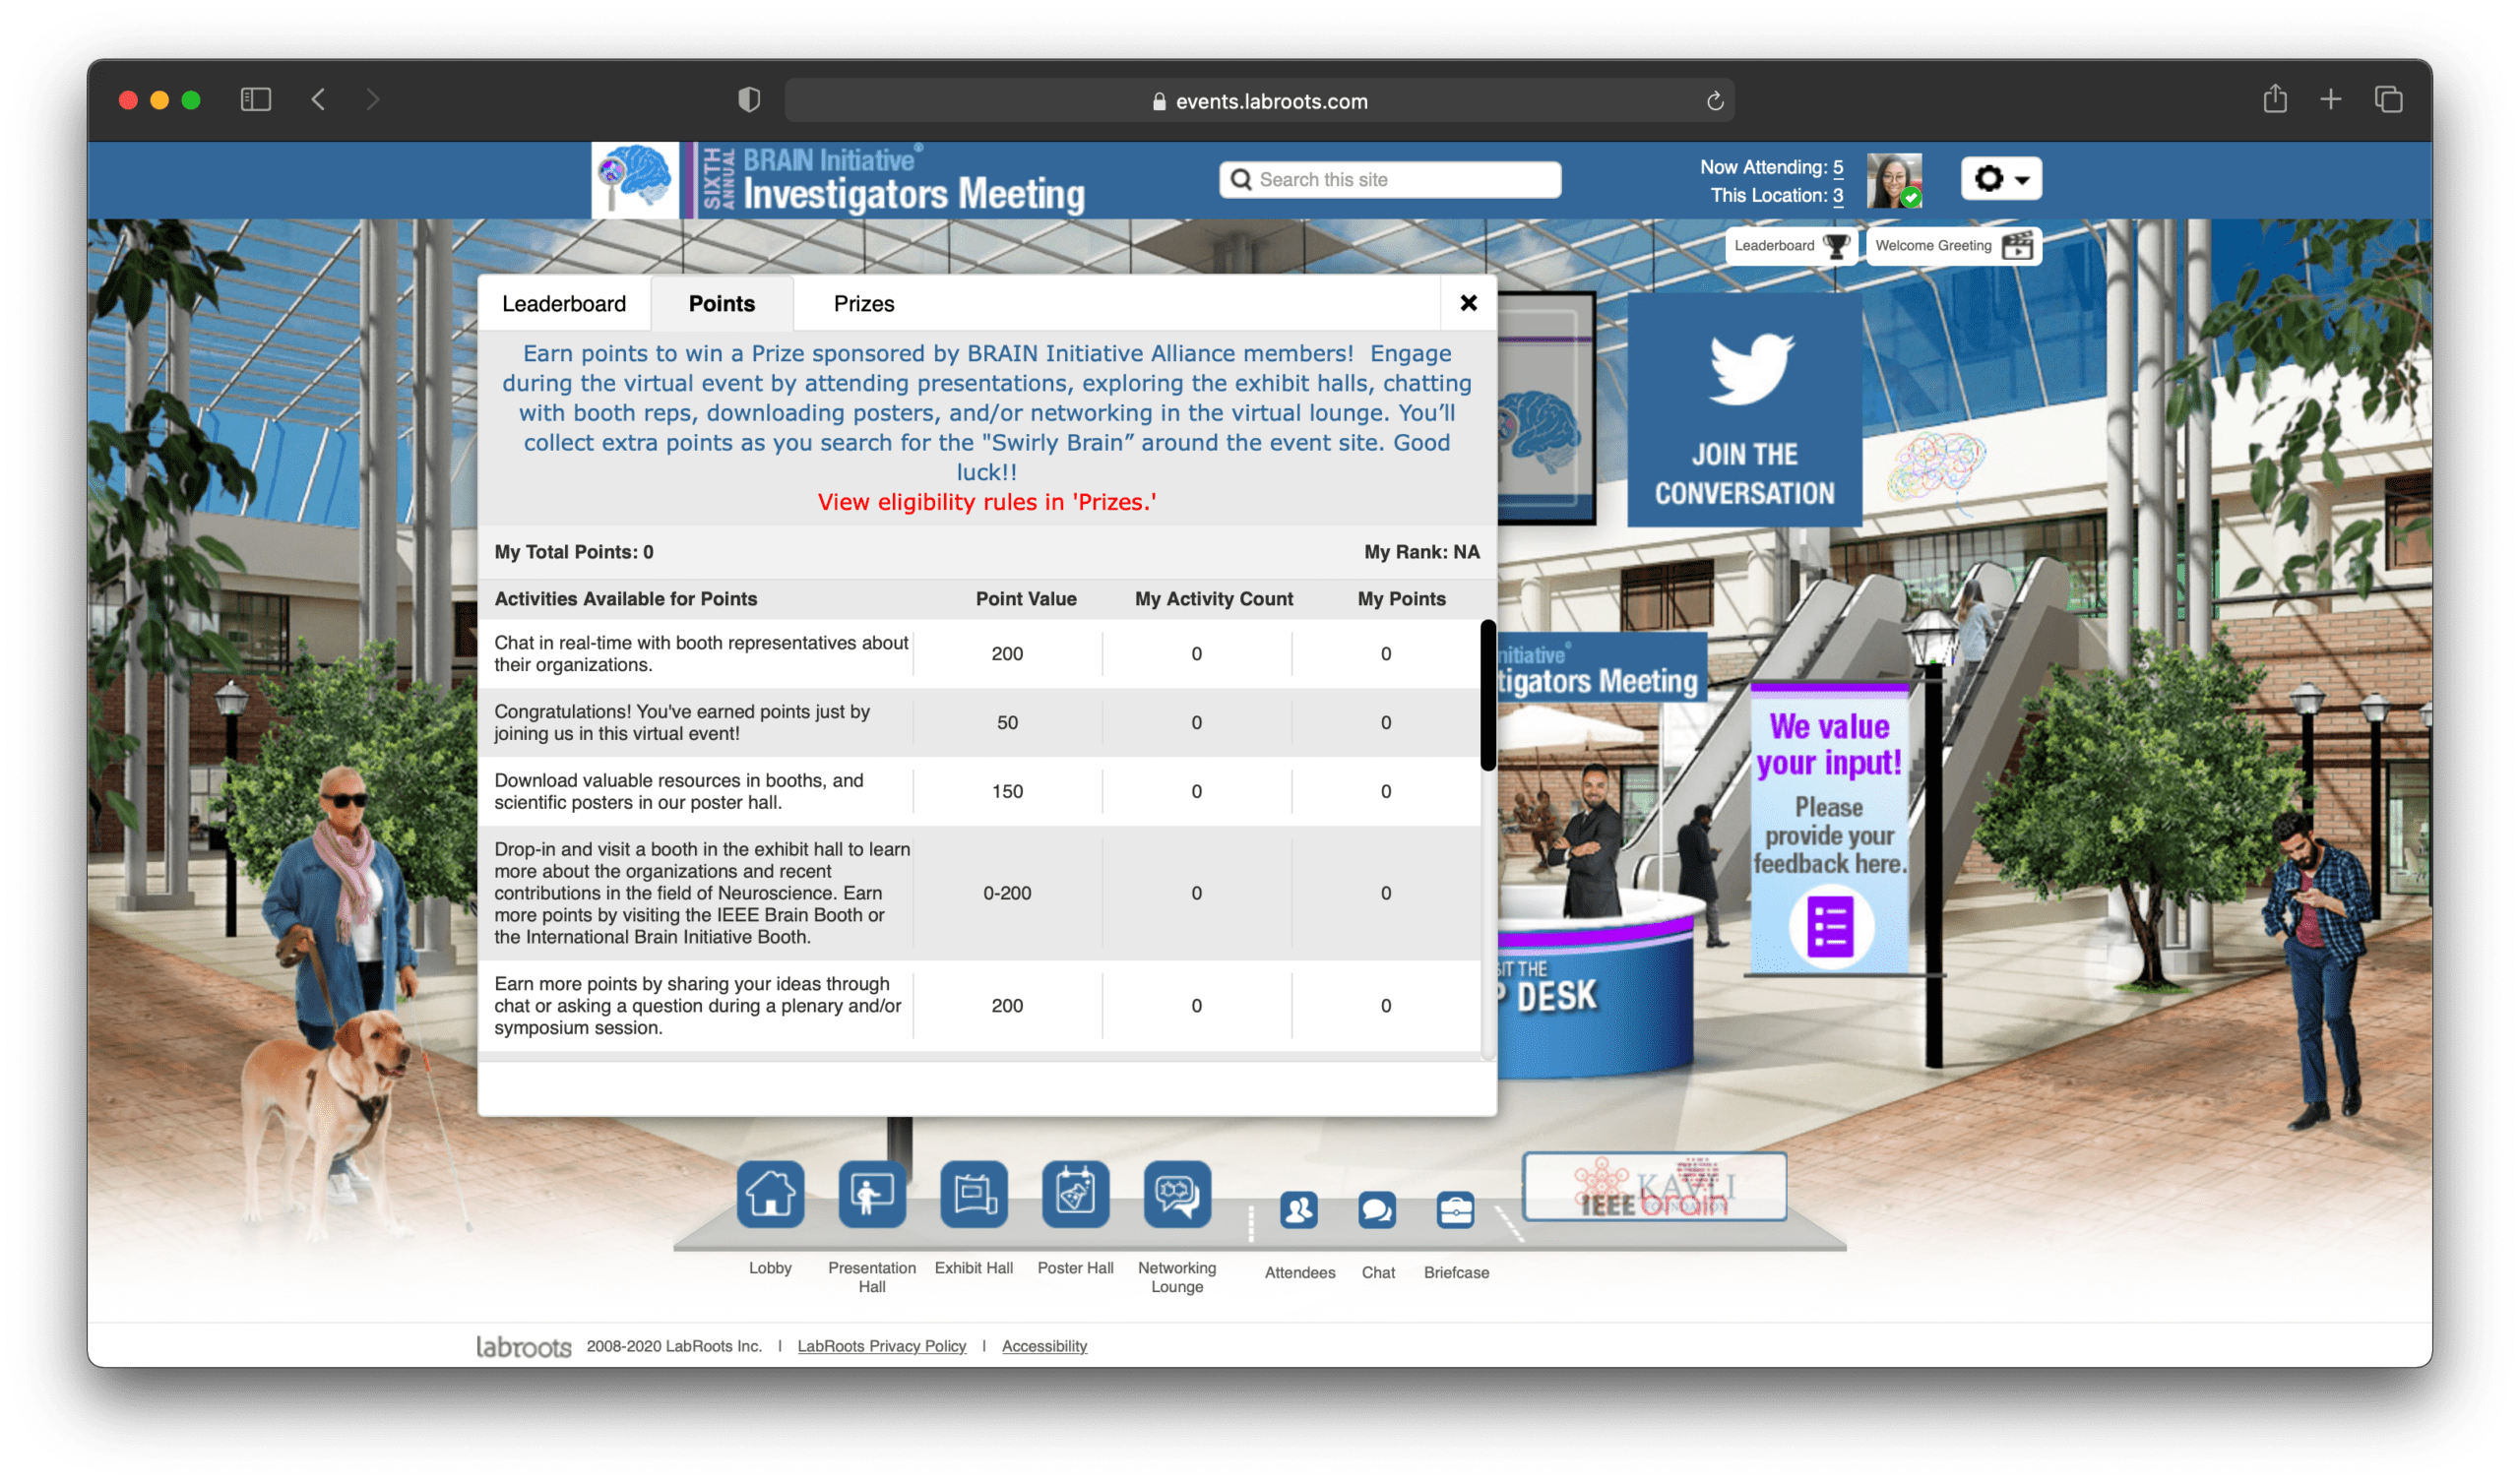Click the Leaderboard trophy button

point(1790,246)
